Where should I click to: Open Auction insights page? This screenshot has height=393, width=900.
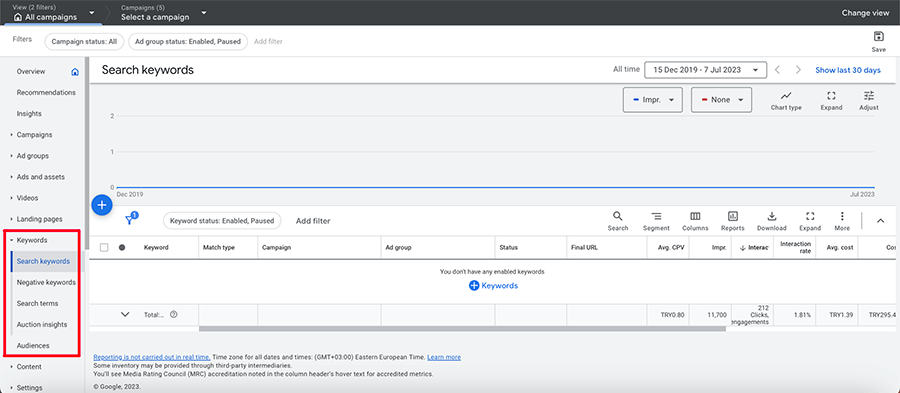[42, 325]
